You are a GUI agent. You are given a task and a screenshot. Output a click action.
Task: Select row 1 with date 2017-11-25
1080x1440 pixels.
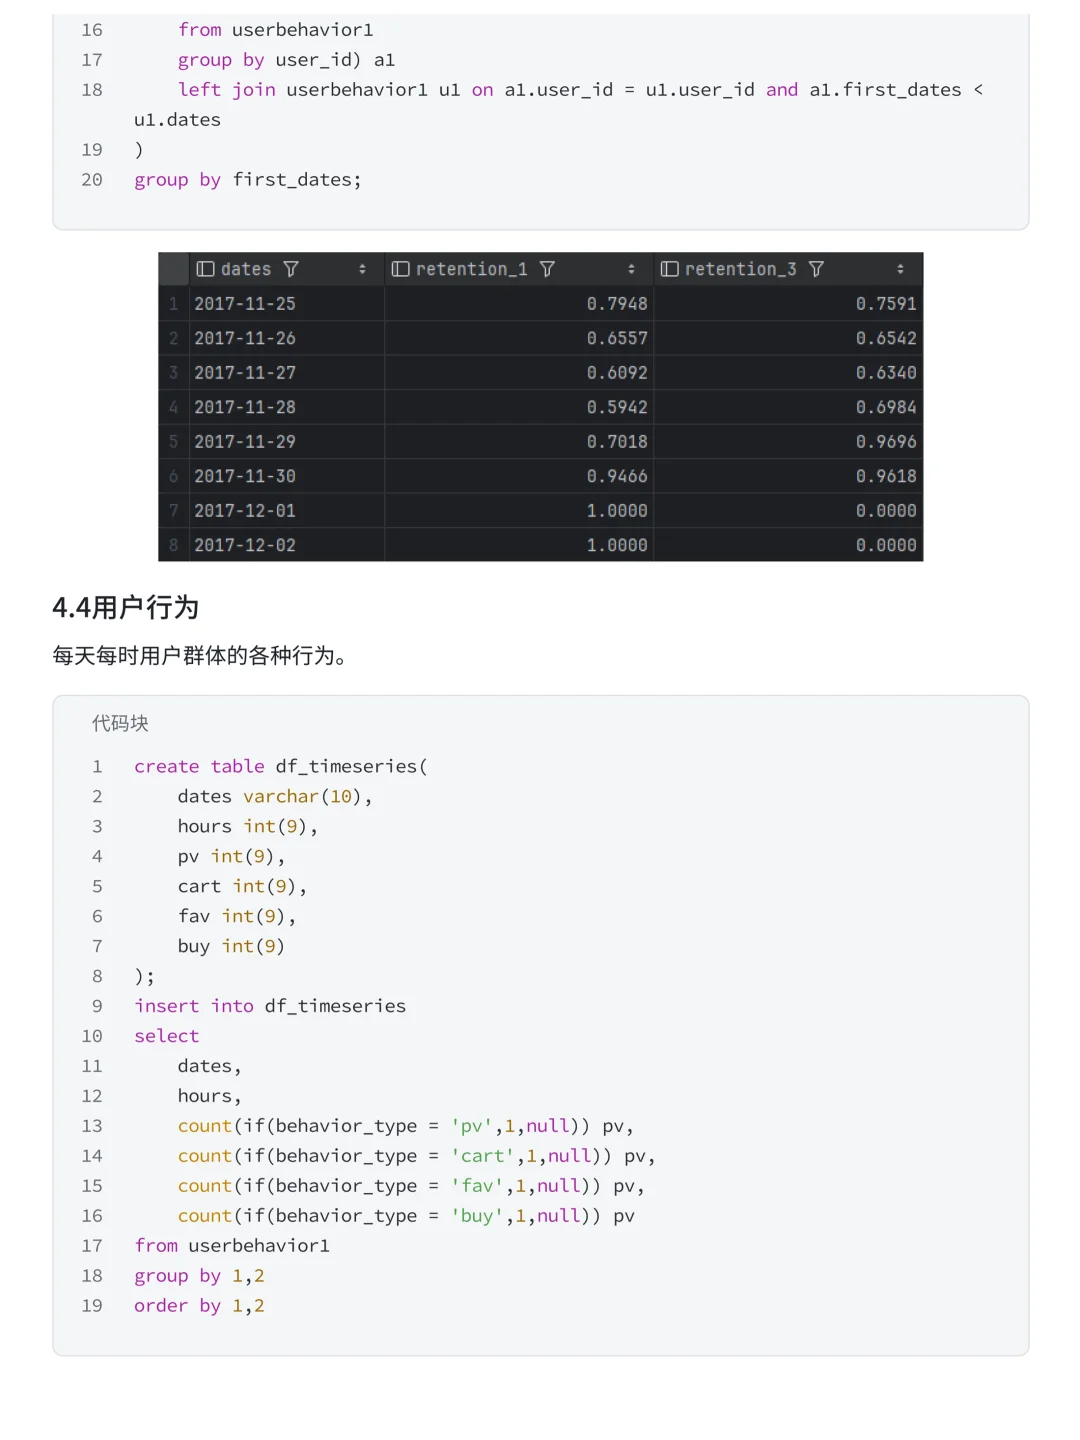pos(540,304)
